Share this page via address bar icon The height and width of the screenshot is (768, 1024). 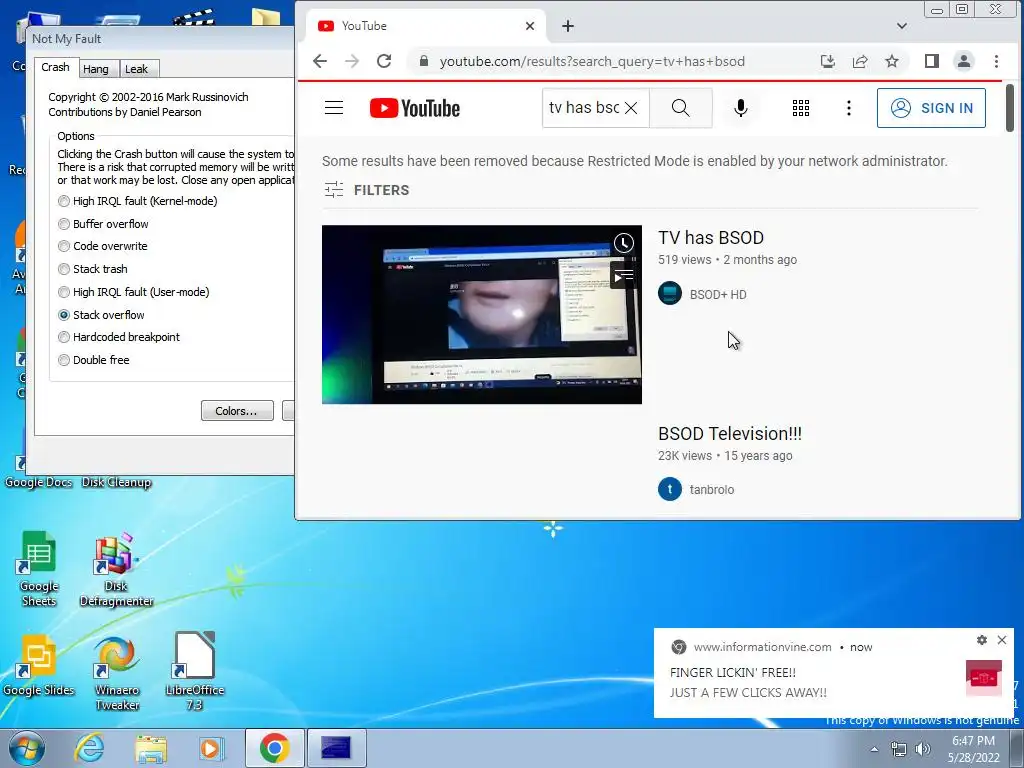coord(860,61)
